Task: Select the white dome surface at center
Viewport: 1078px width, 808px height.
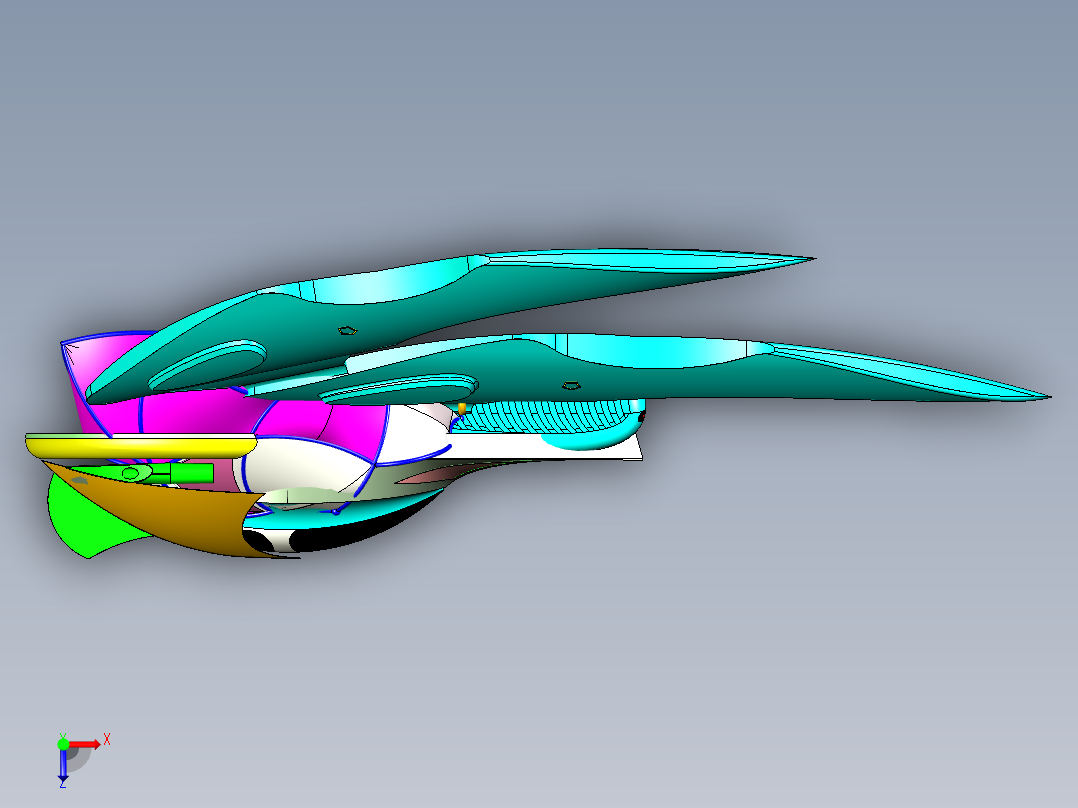Action: click(x=300, y=468)
